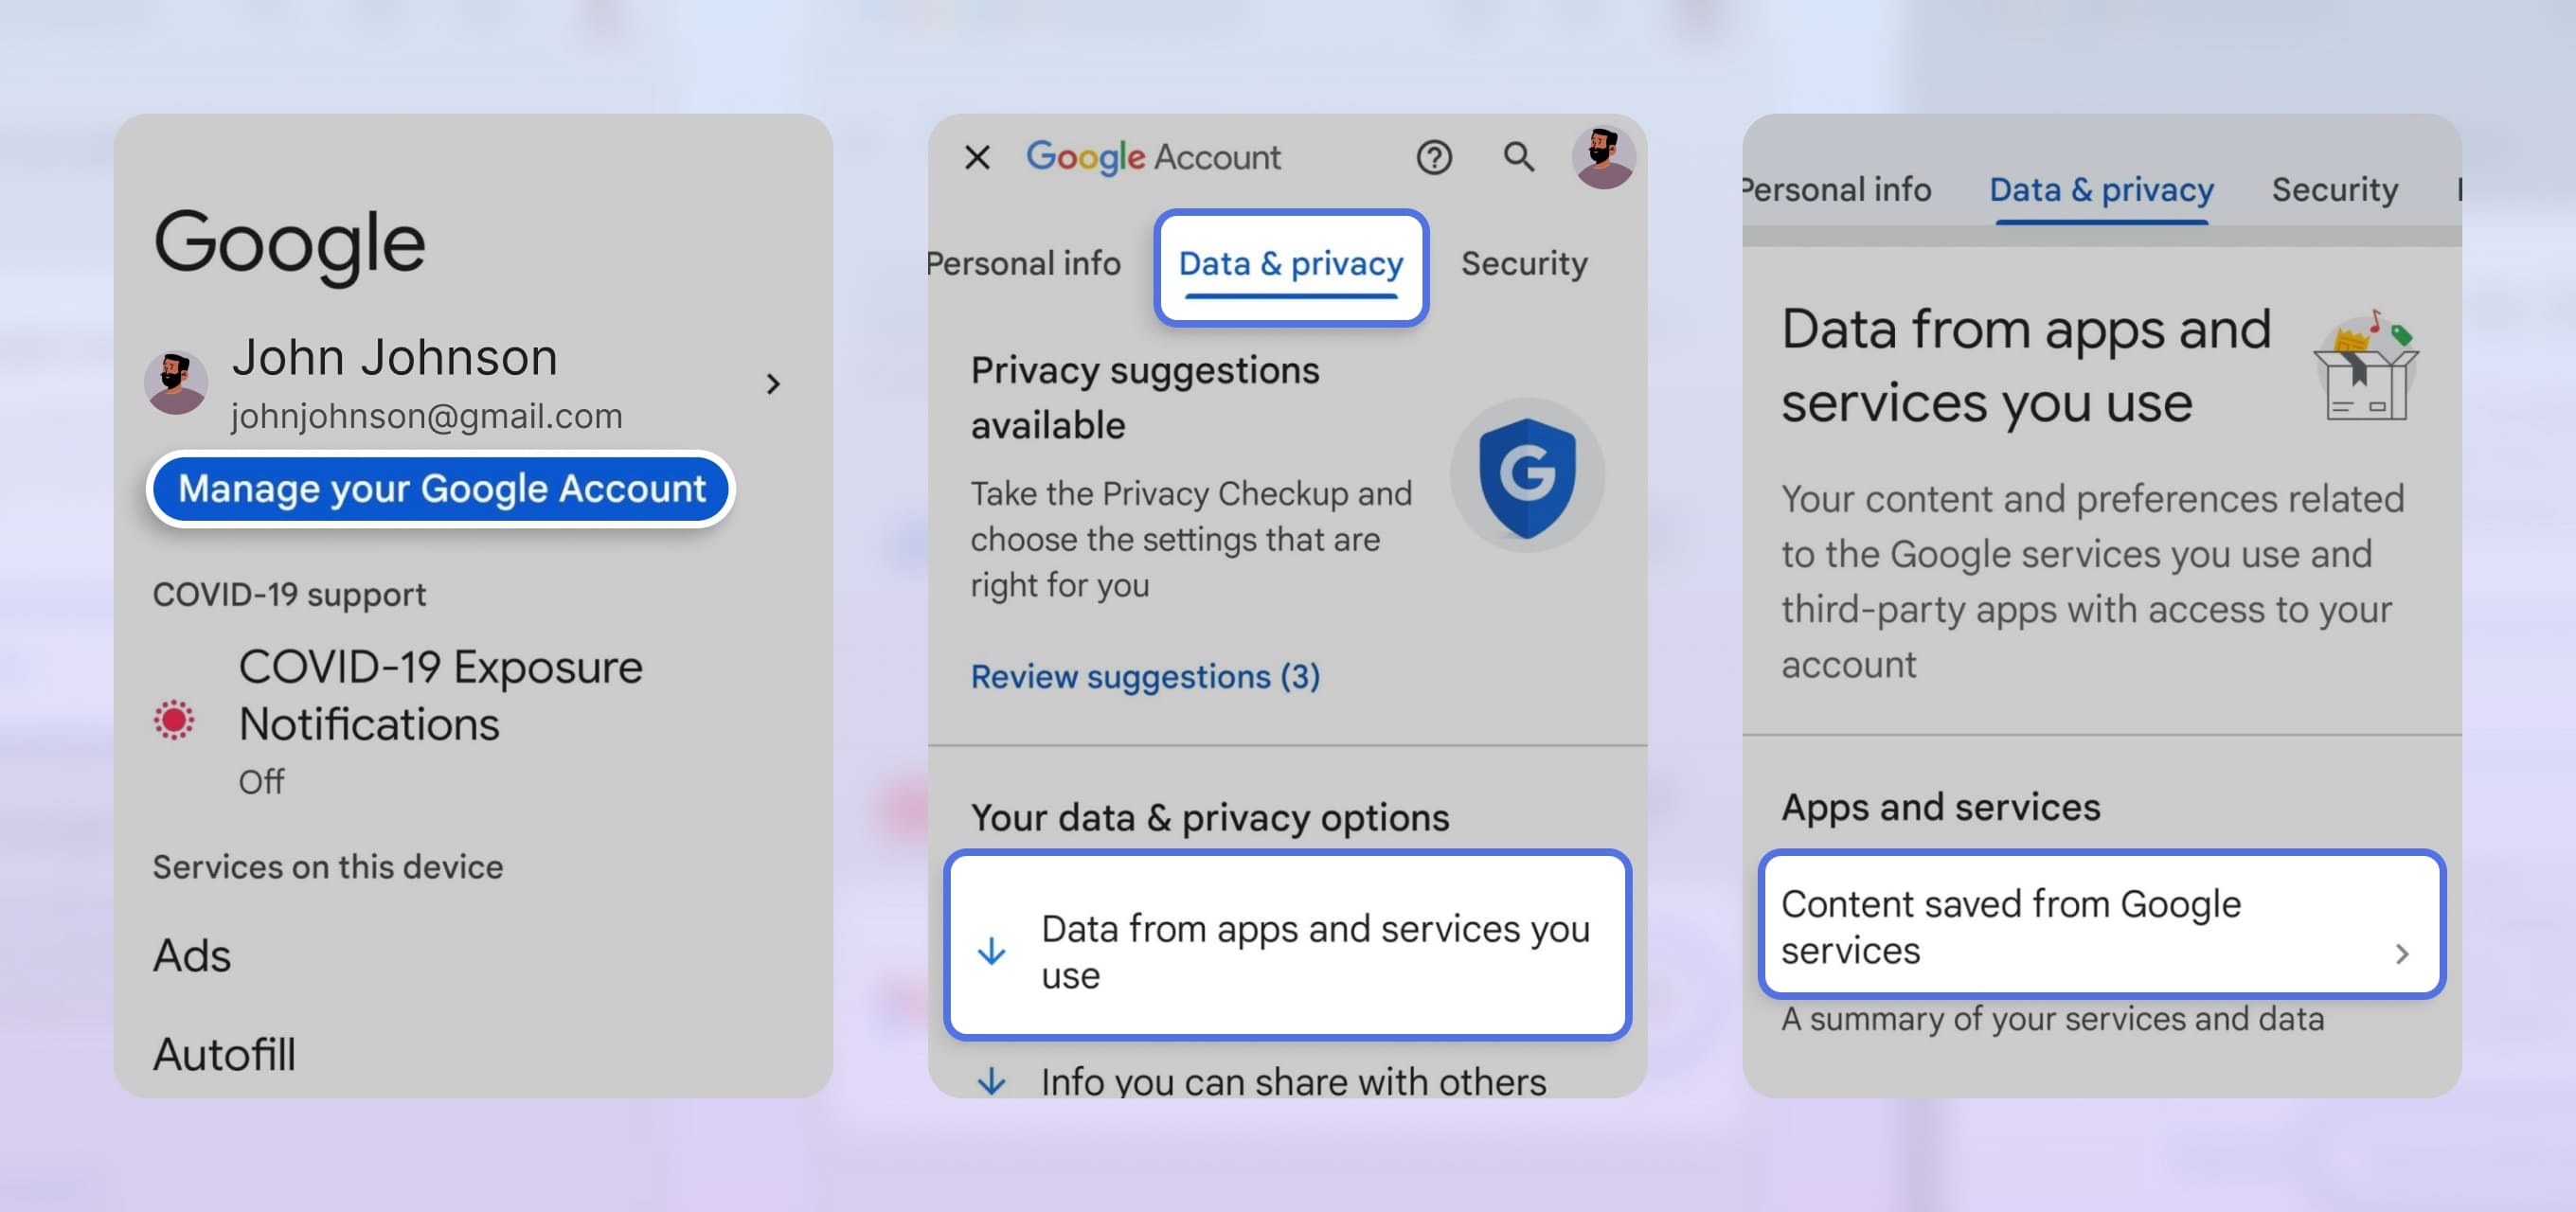Open Ads under Services on this device

click(193, 955)
